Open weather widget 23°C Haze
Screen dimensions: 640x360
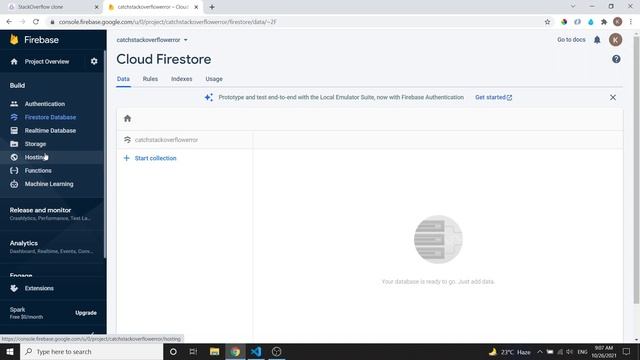pos(510,351)
